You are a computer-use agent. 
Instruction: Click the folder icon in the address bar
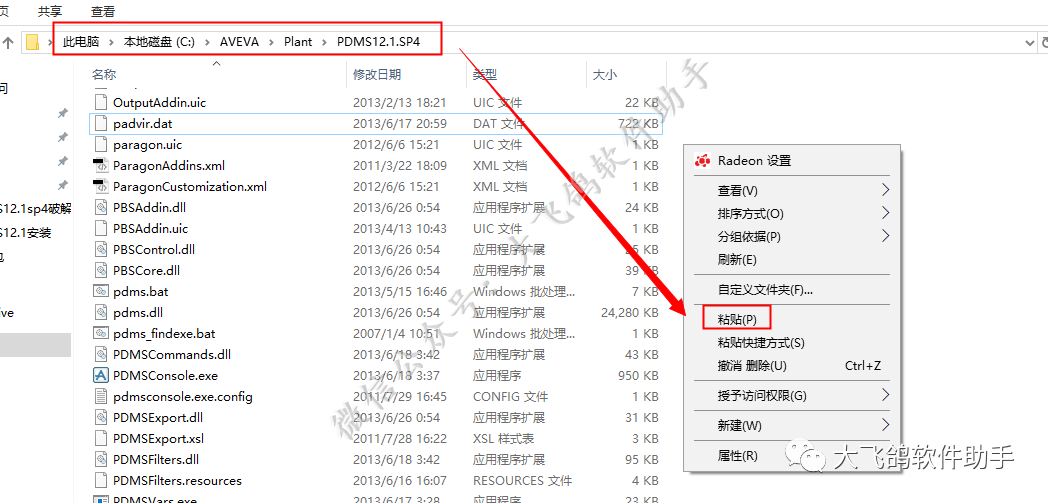(33, 43)
